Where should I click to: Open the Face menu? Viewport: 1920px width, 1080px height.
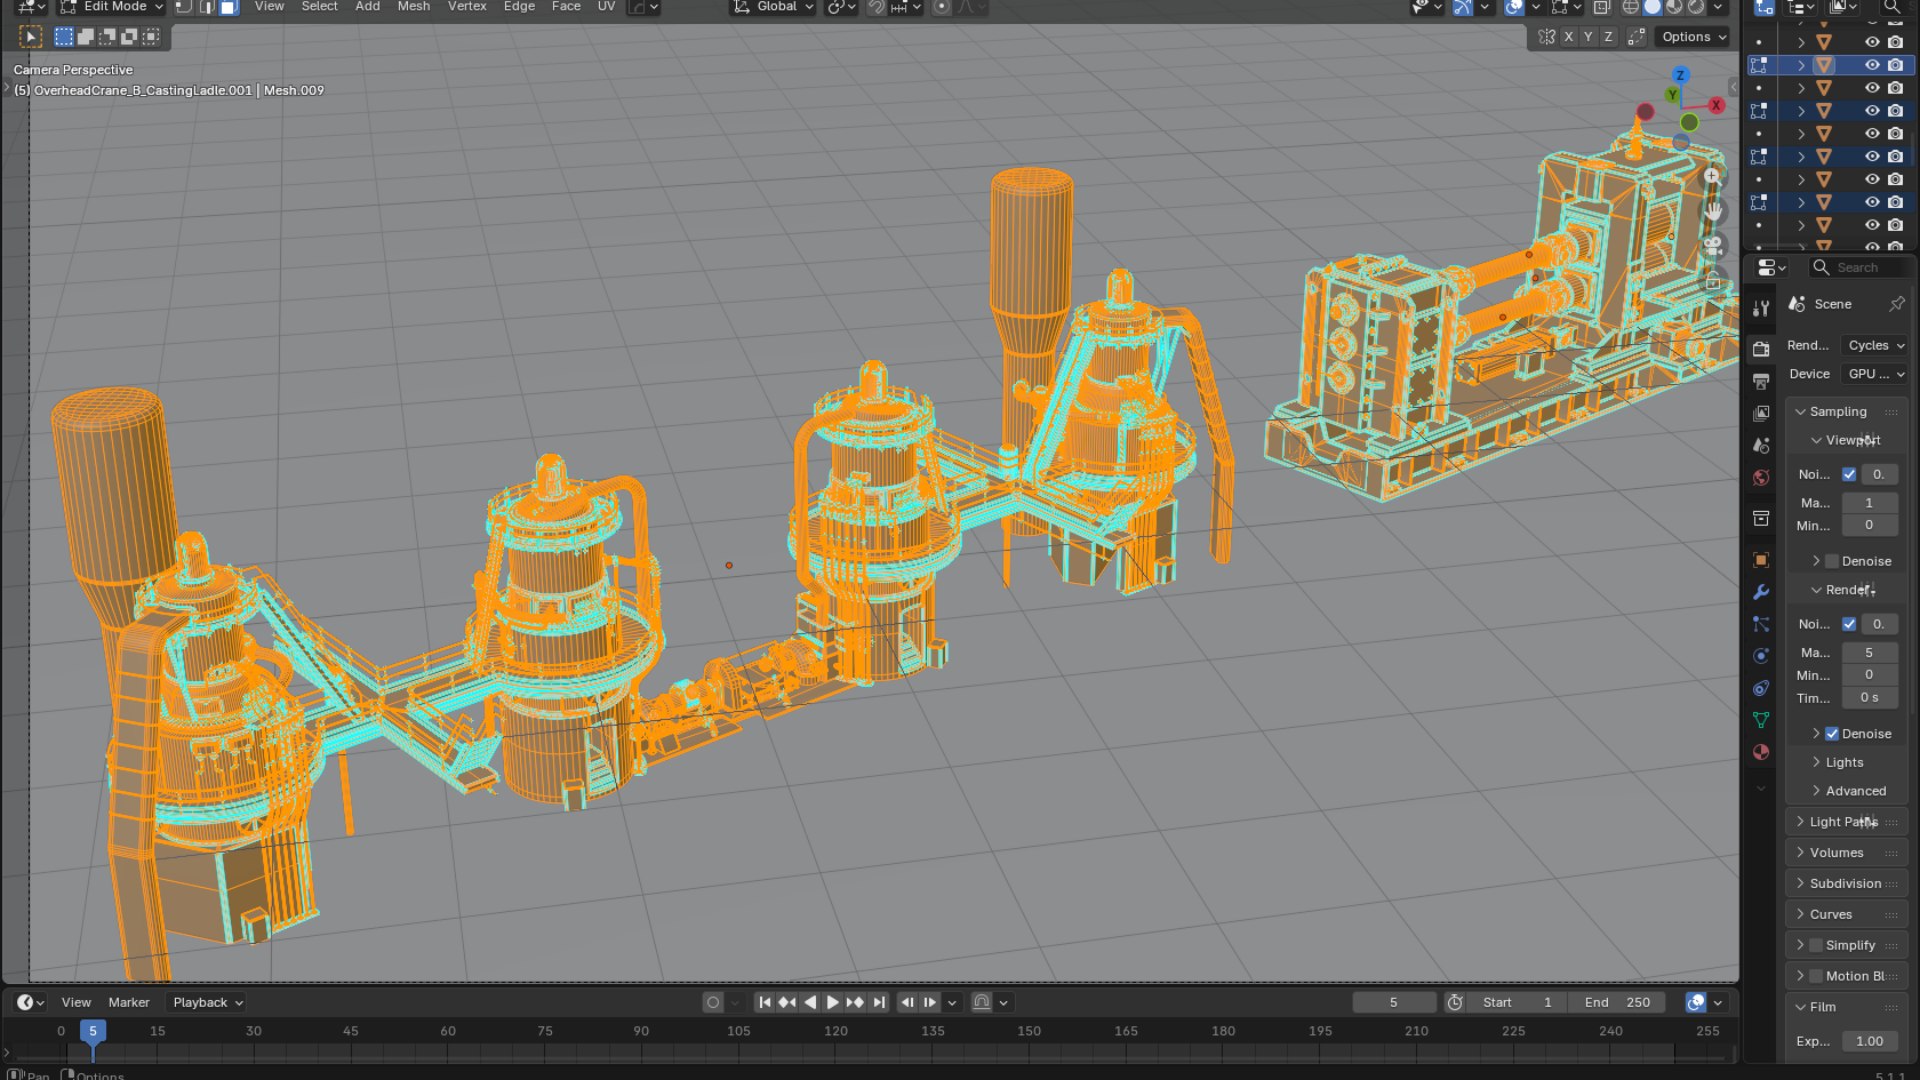click(x=566, y=7)
